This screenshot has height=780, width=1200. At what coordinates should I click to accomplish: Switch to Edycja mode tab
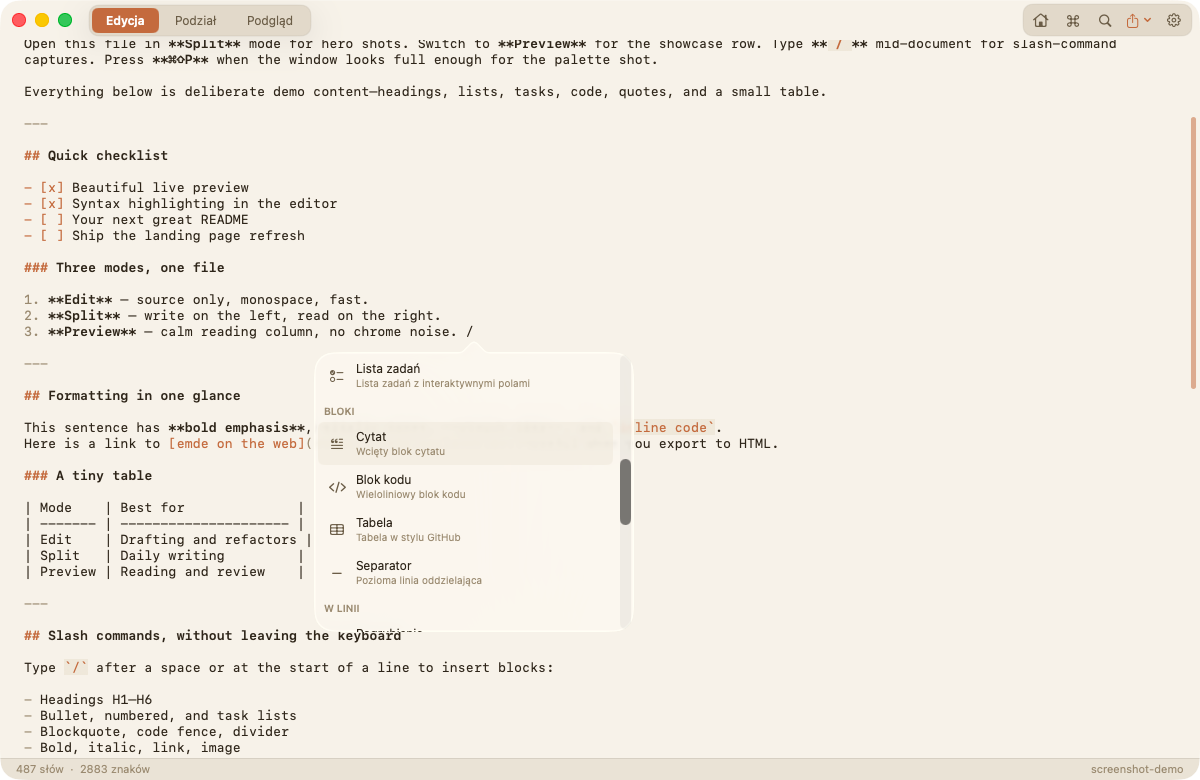click(125, 20)
